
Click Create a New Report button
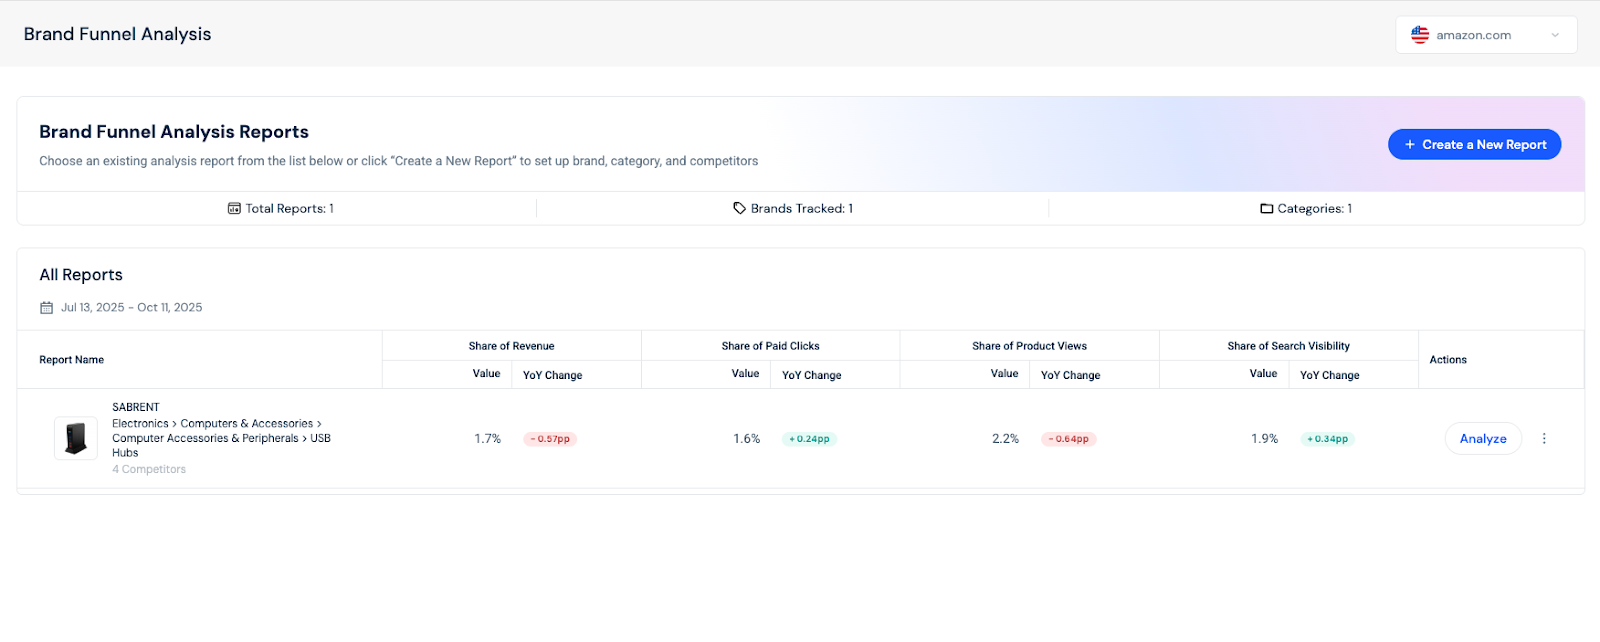click(1474, 144)
